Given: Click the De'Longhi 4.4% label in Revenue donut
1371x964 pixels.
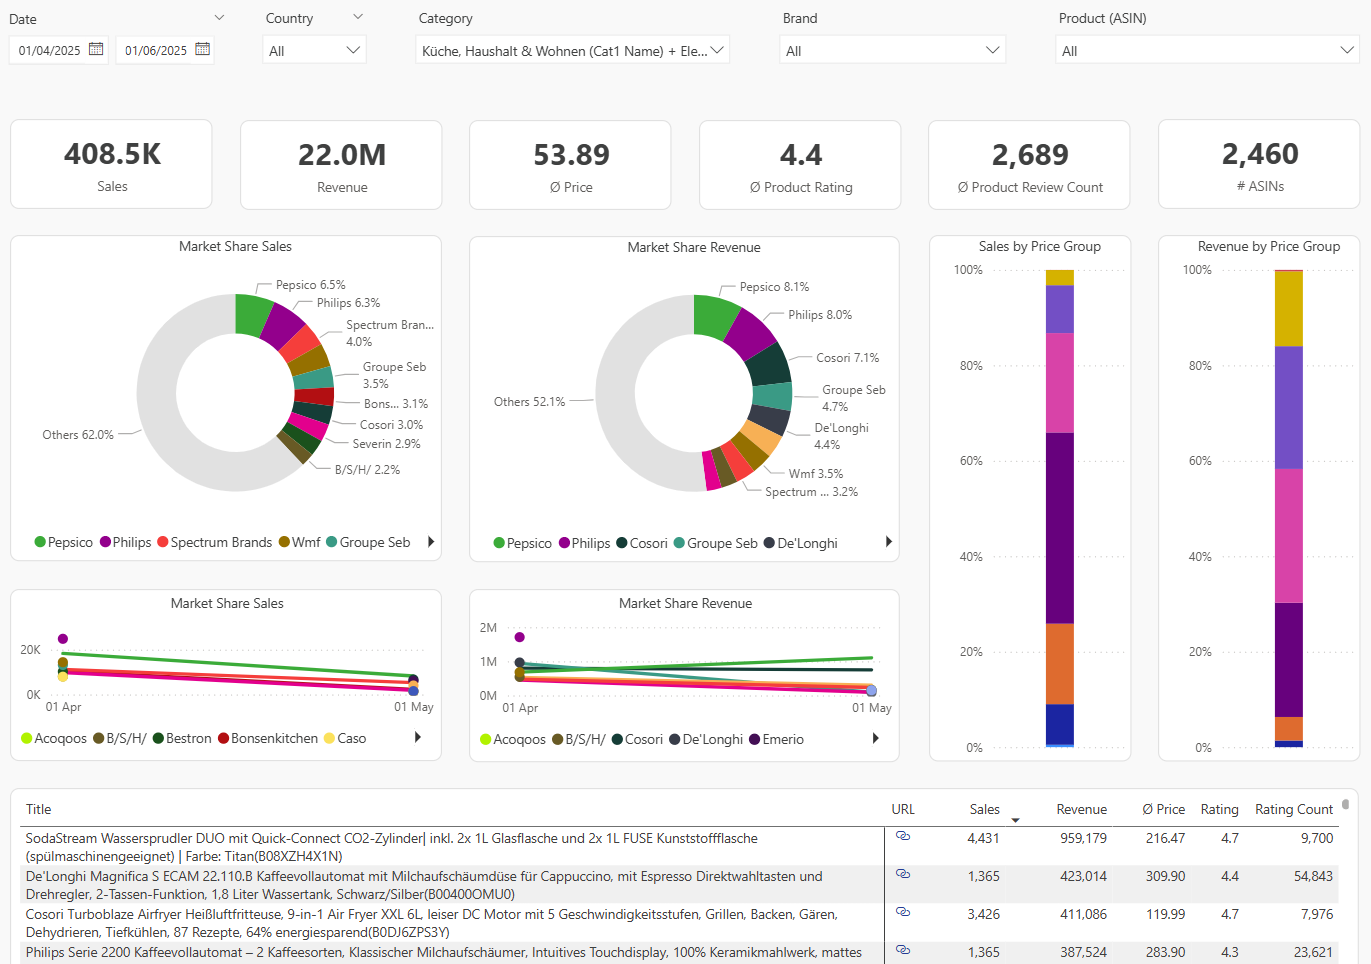Looking at the screenshot, I should tap(841, 436).
